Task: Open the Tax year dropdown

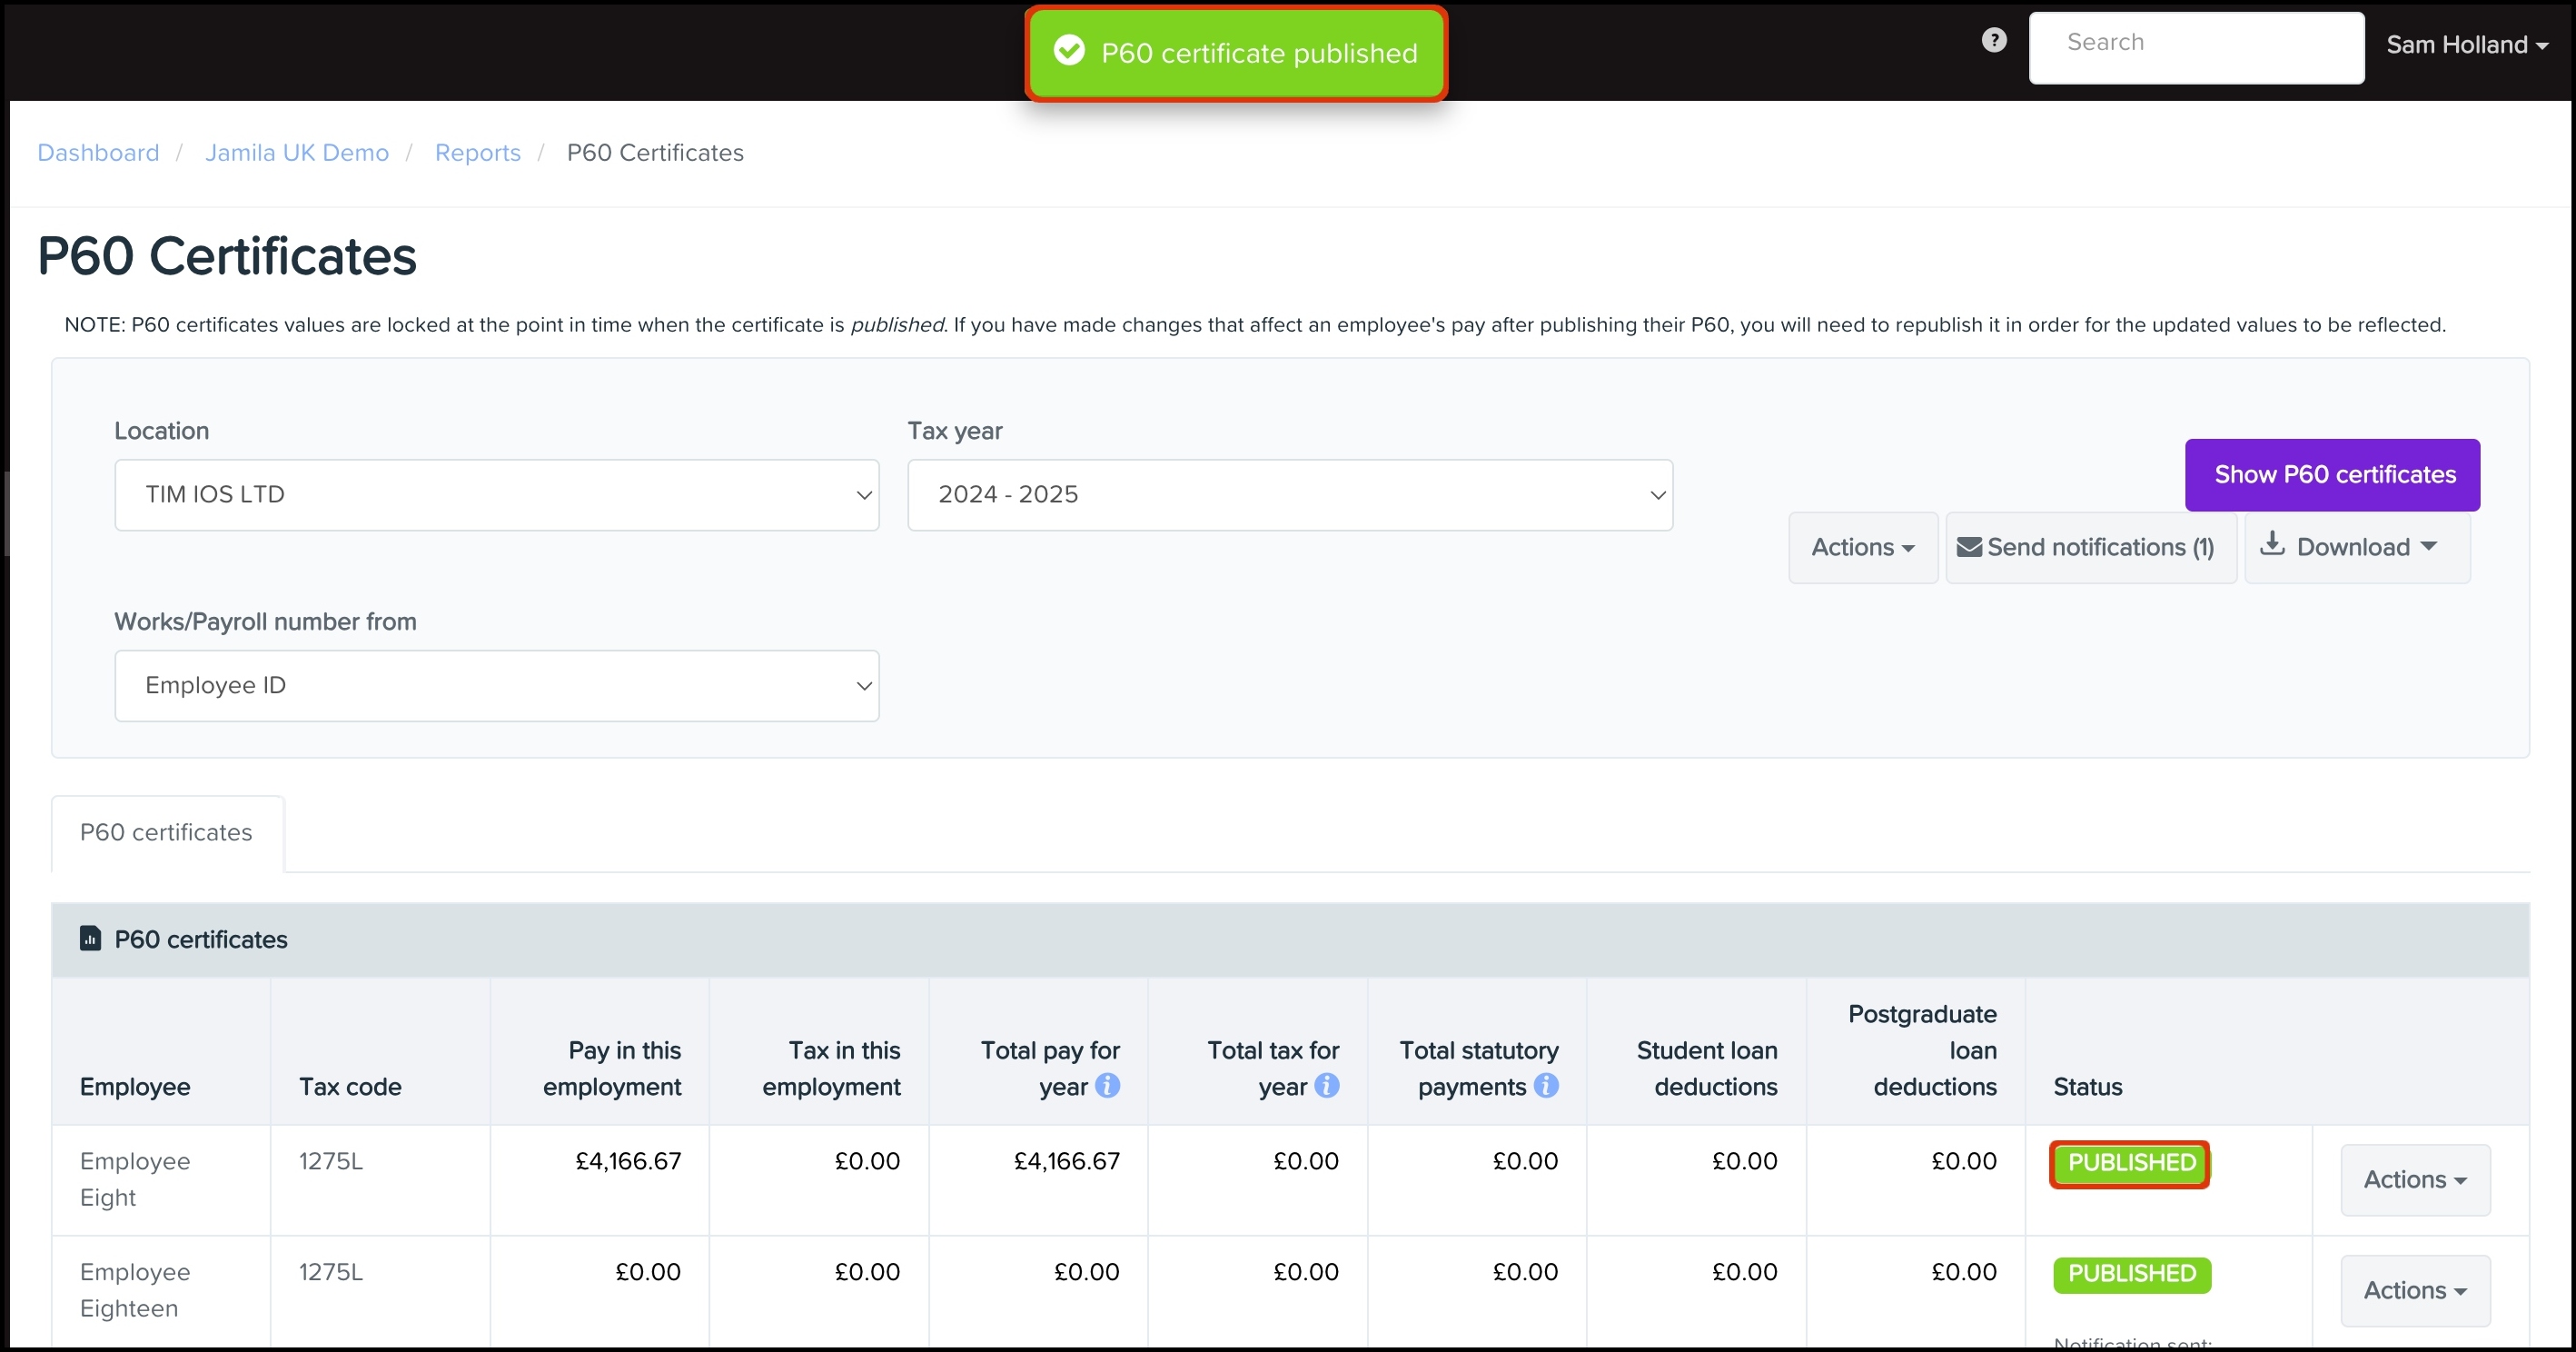Action: point(1289,495)
